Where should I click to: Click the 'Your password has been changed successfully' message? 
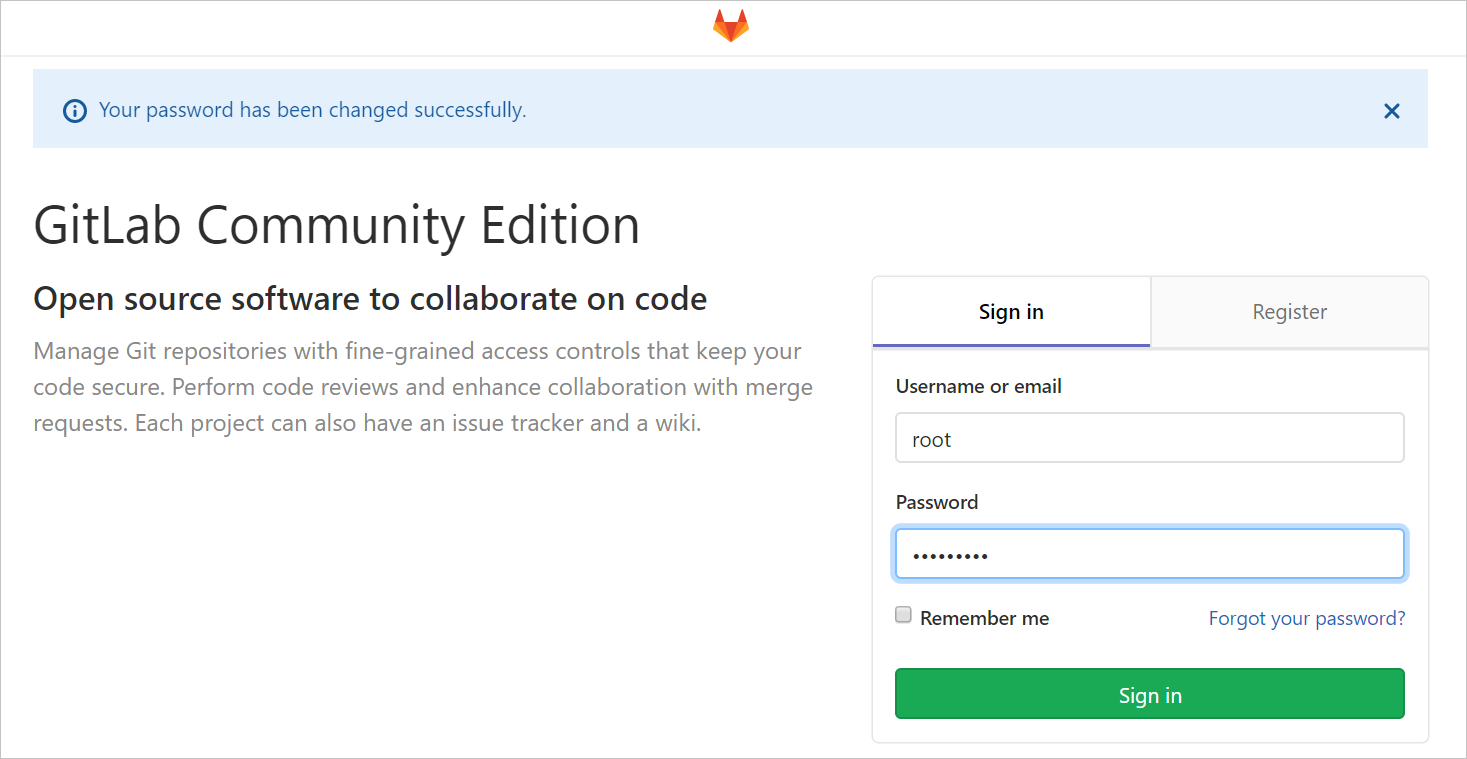312,110
